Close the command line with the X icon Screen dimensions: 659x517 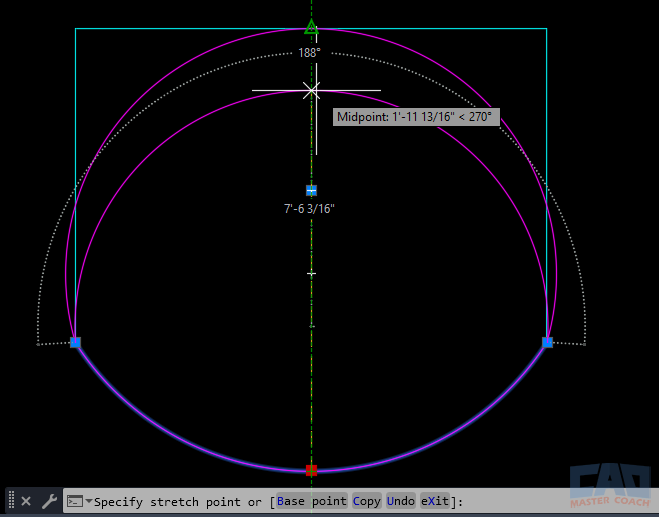tap(26, 501)
